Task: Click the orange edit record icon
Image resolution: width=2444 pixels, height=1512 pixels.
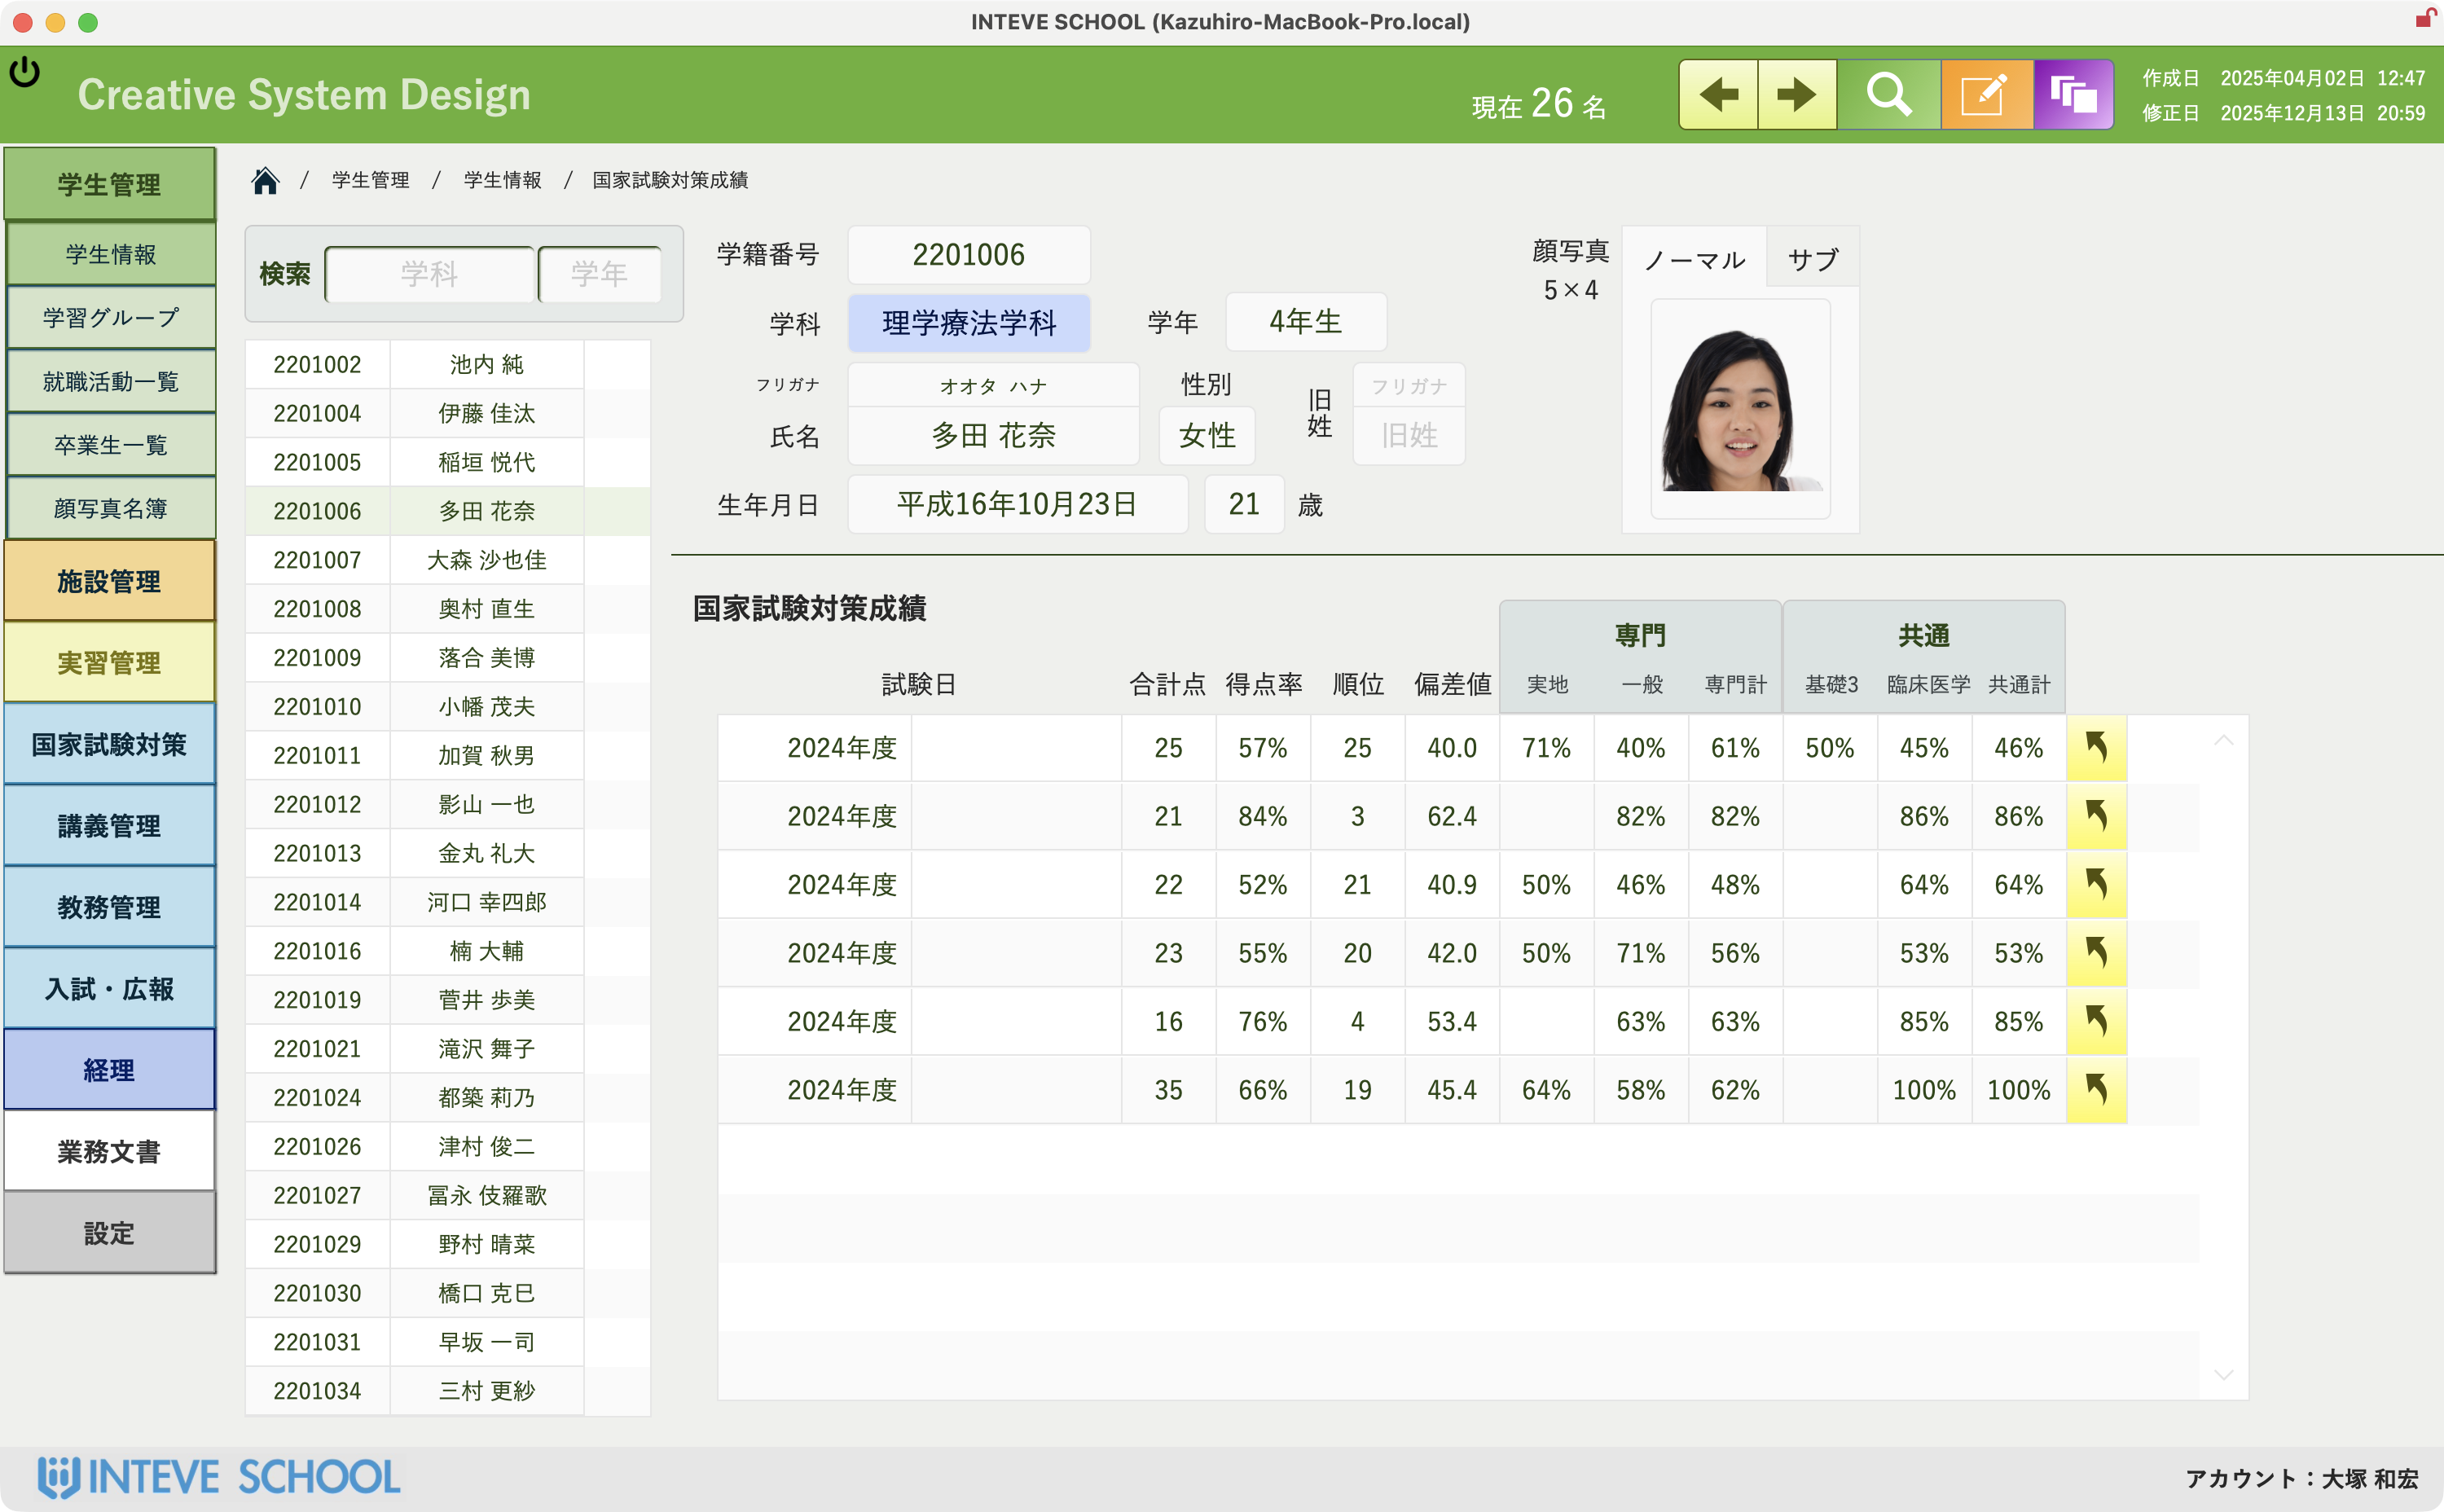Action: [1985, 94]
